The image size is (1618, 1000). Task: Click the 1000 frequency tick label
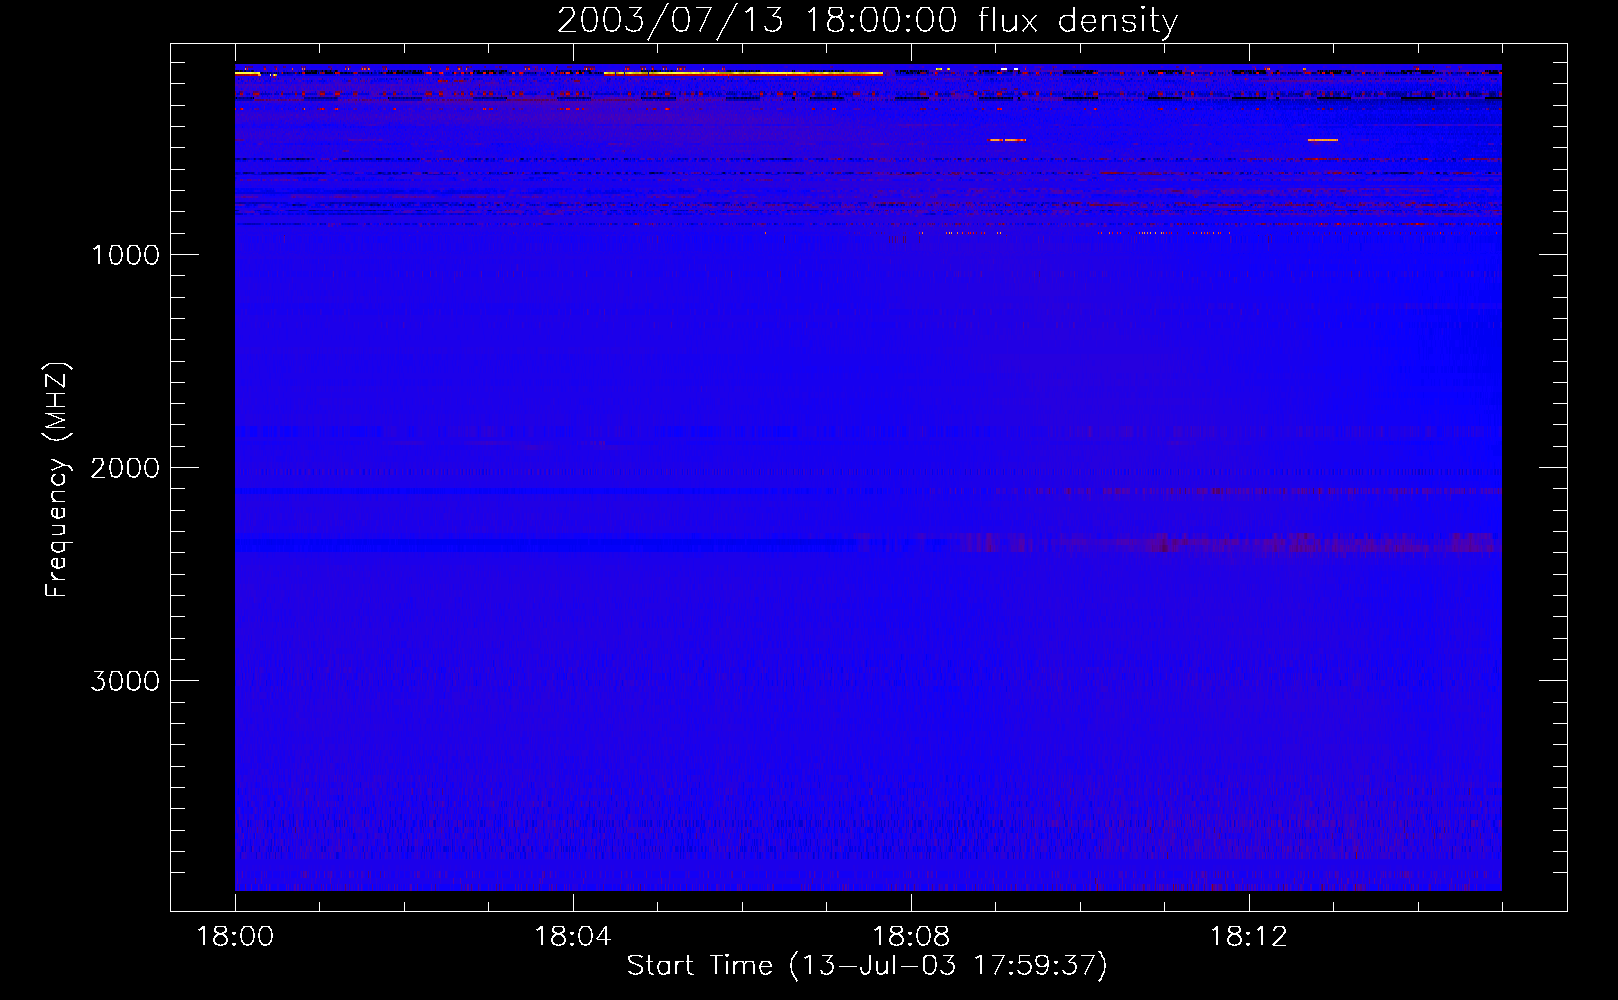click(x=125, y=255)
